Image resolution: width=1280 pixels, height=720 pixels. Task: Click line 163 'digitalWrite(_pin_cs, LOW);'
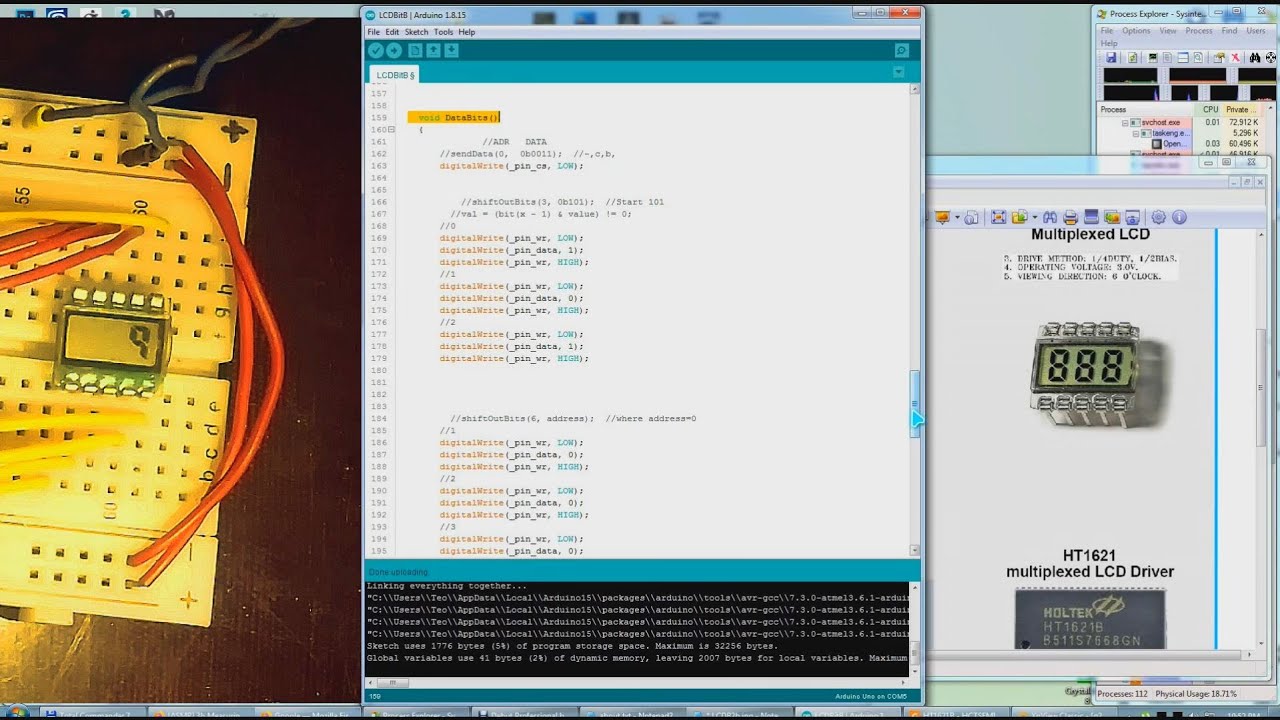pyautogui.click(x=511, y=166)
